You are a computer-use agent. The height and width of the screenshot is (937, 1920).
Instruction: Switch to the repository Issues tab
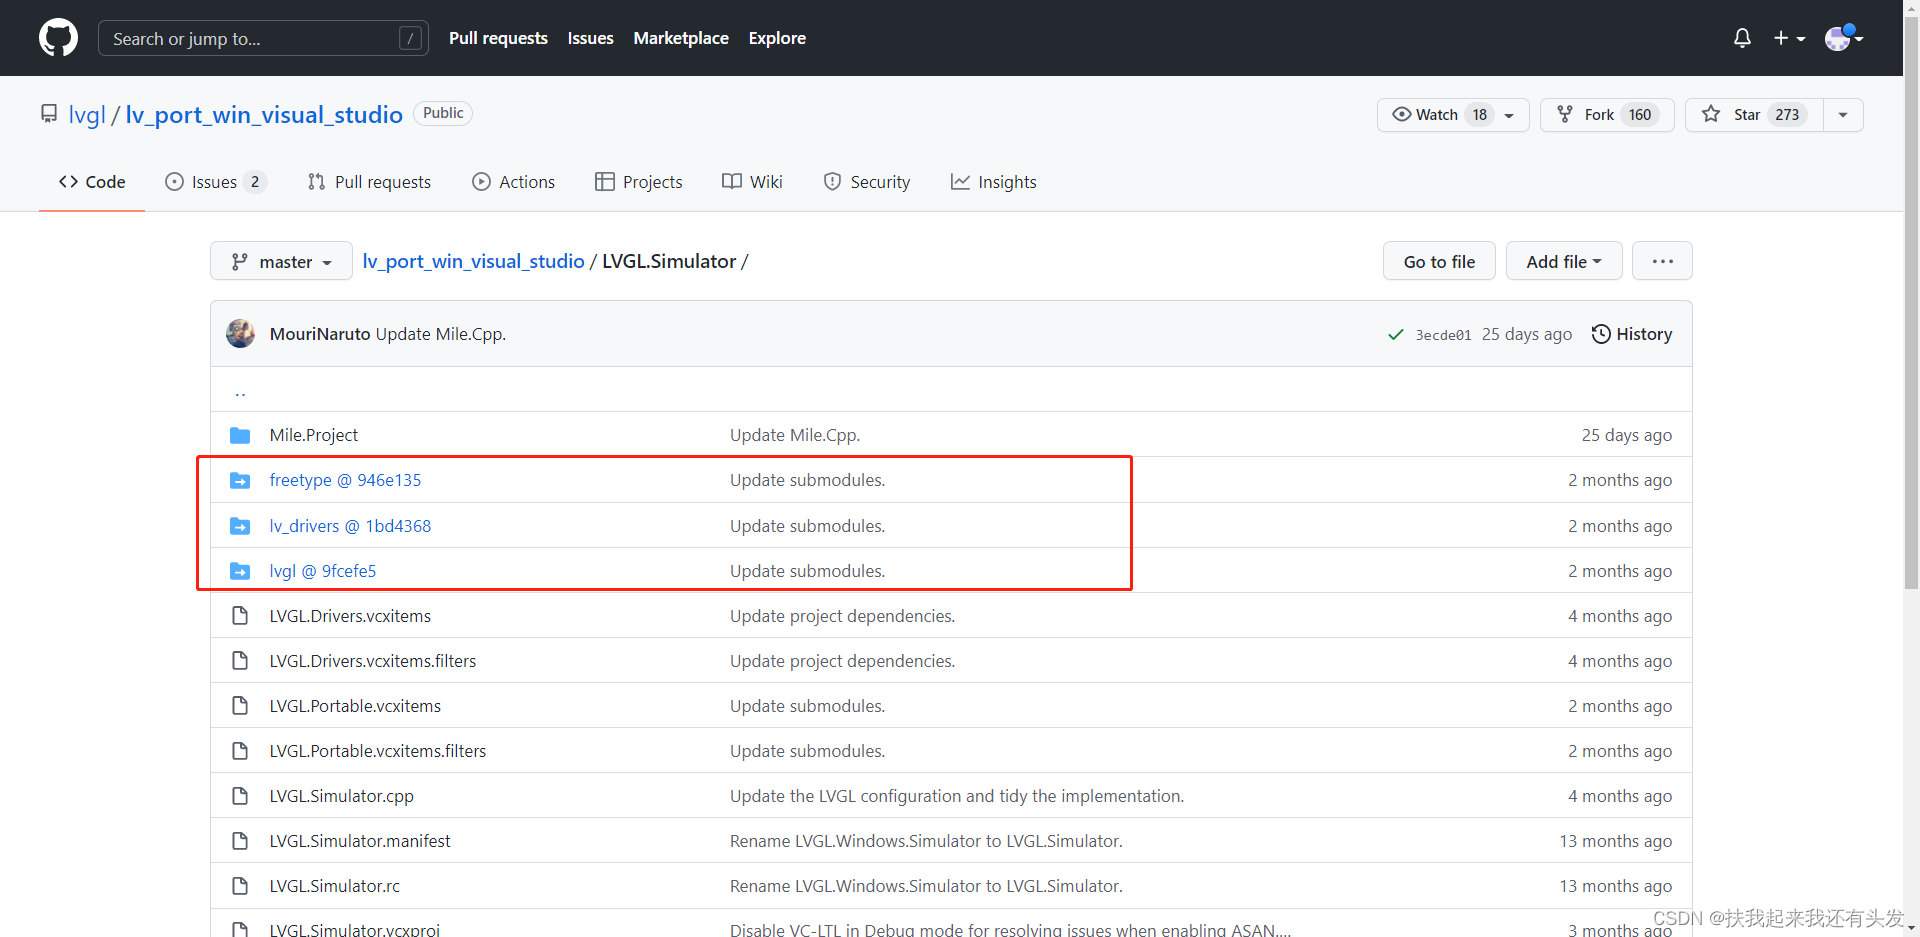coord(215,182)
